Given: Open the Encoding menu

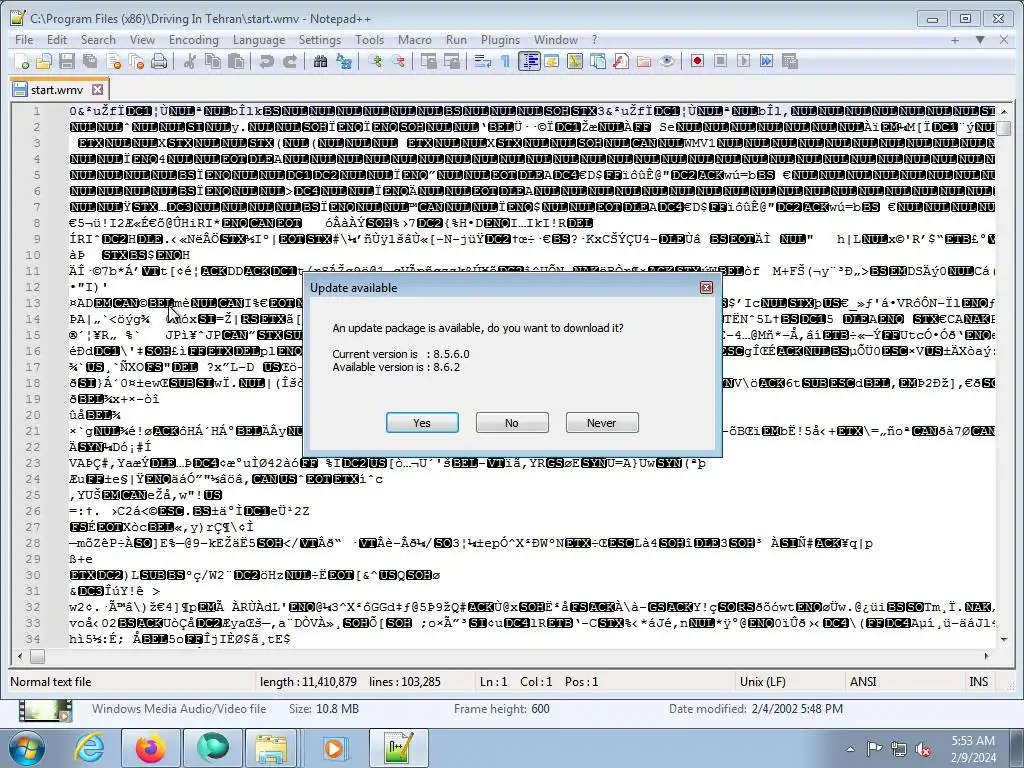Looking at the screenshot, I should 194,40.
